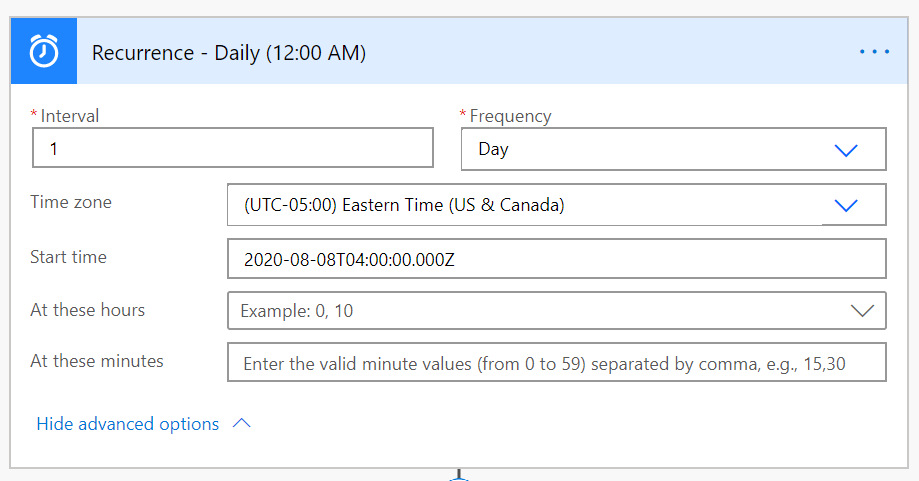Click the At these minutes input field
The width and height of the screenshot is (919, 481).
(556, 364)
